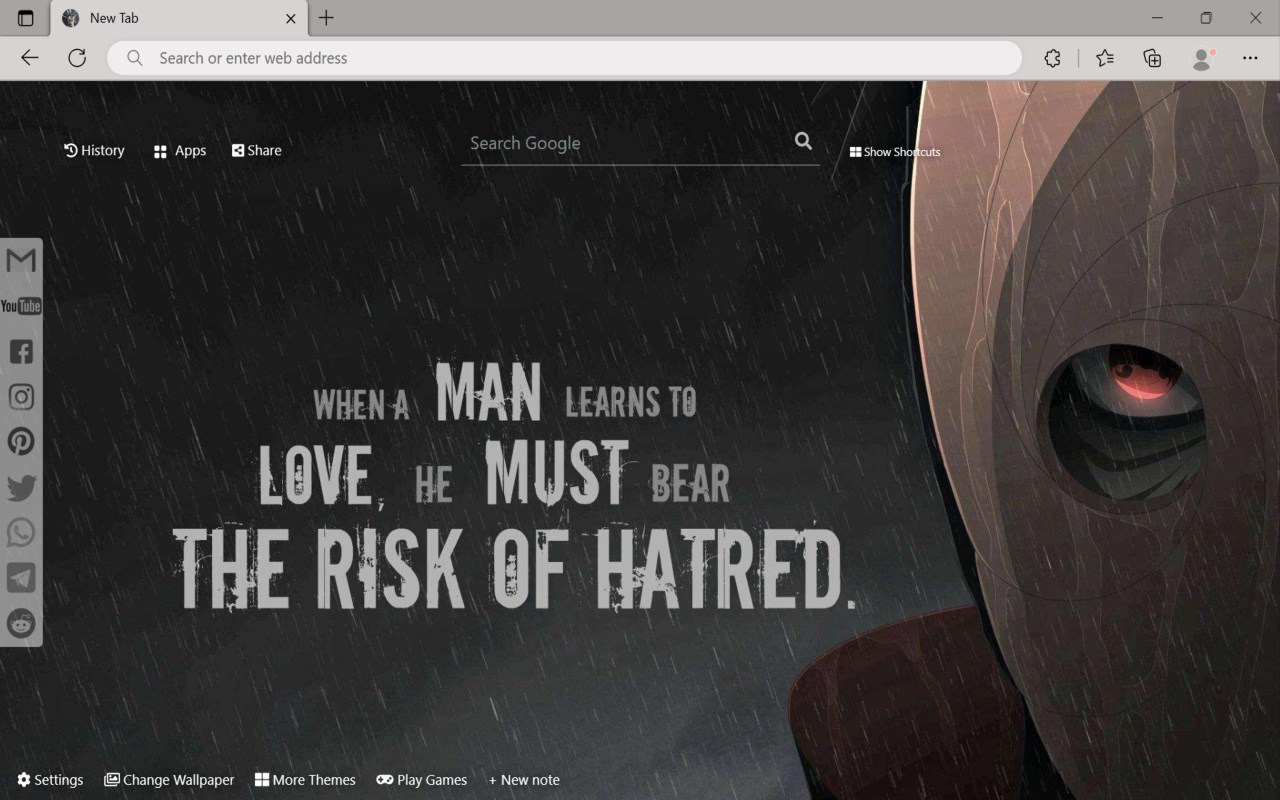Go back to the previous page

tap(30, 58)
